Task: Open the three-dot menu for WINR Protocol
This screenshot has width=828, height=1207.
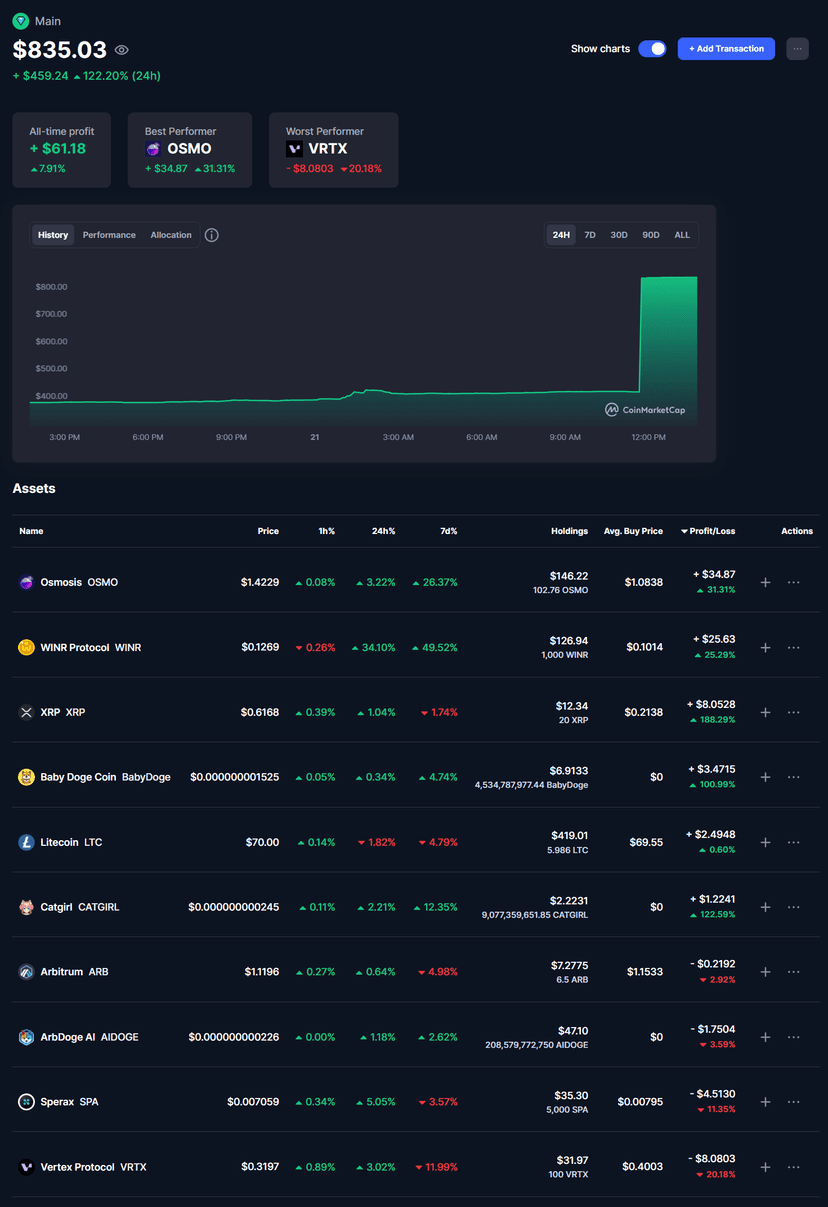Action: (x=794, y=647)
